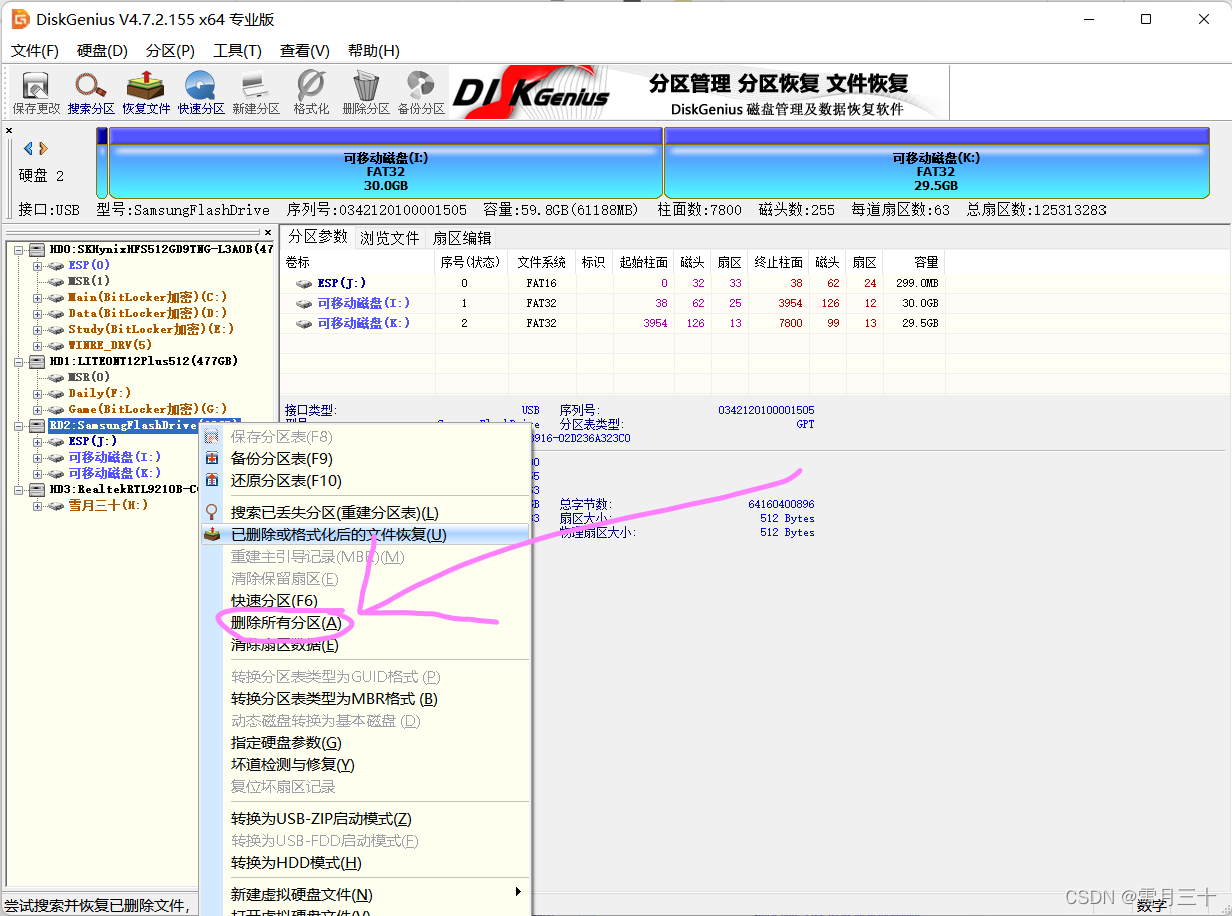Click the 搜索分区 magnifier icon
The width and height of the screenshot is (1232, 916).
91,92
